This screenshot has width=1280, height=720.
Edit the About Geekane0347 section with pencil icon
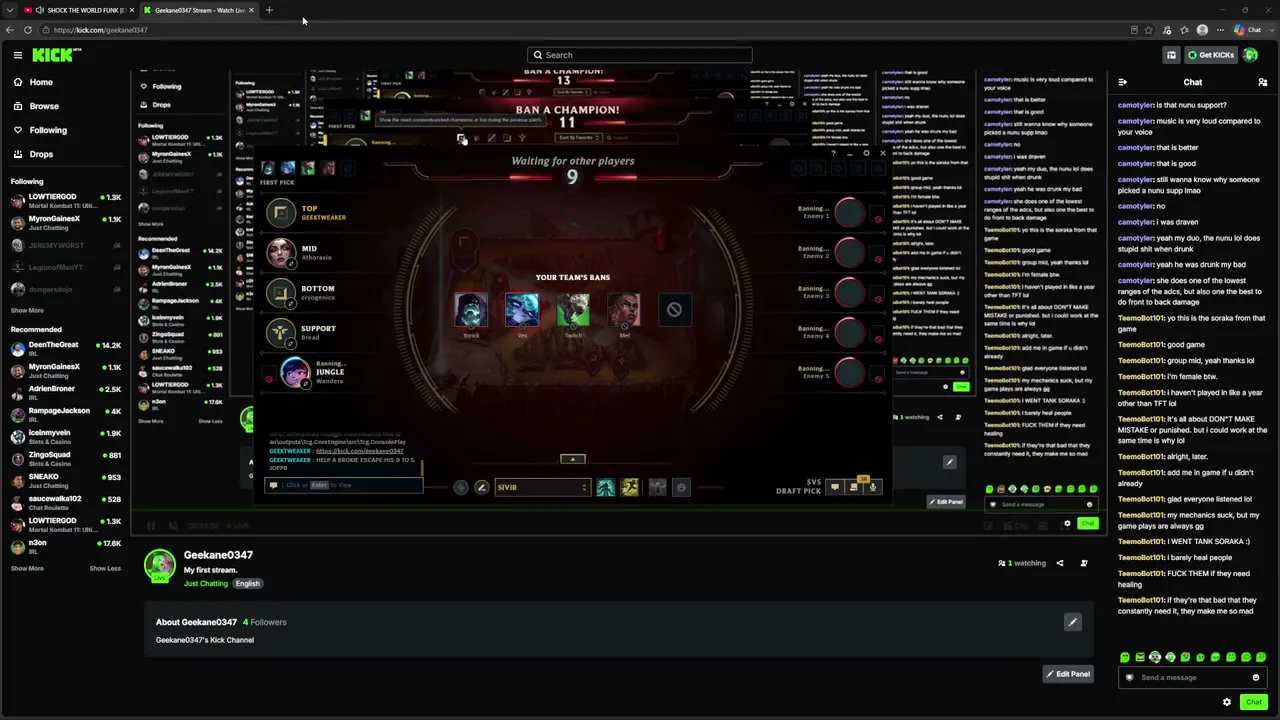(1073, 622)
